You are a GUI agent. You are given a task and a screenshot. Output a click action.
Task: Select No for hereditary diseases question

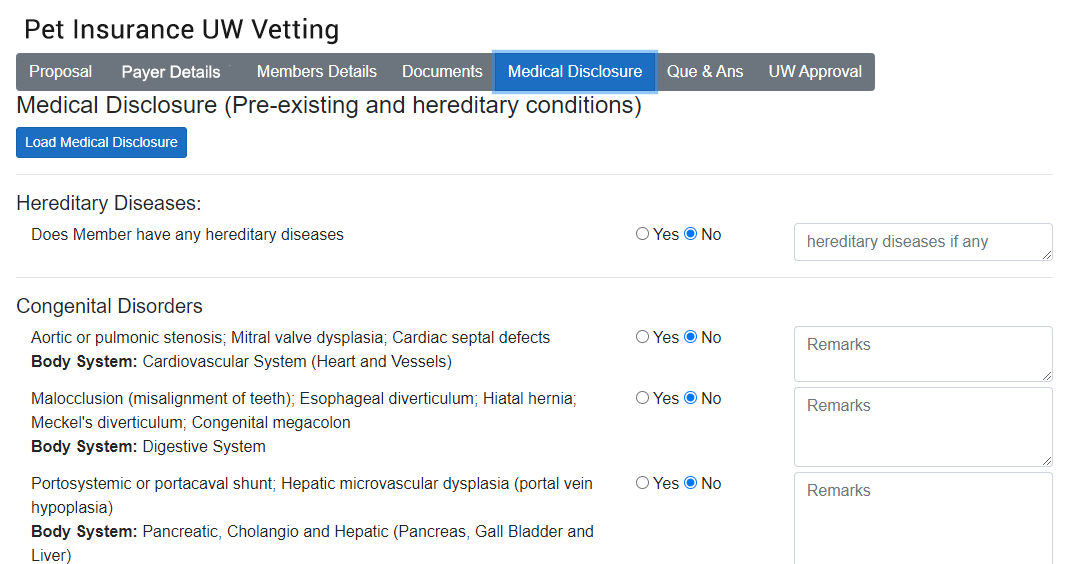[690, 234]
